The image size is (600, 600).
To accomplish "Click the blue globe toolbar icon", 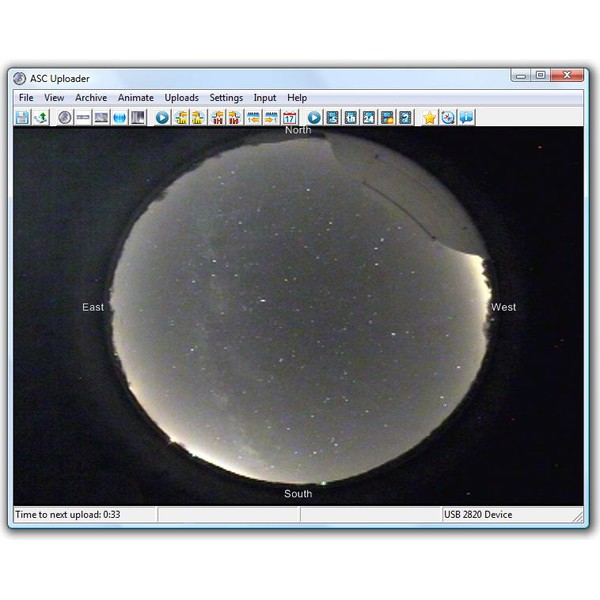I will click(119, 118).
